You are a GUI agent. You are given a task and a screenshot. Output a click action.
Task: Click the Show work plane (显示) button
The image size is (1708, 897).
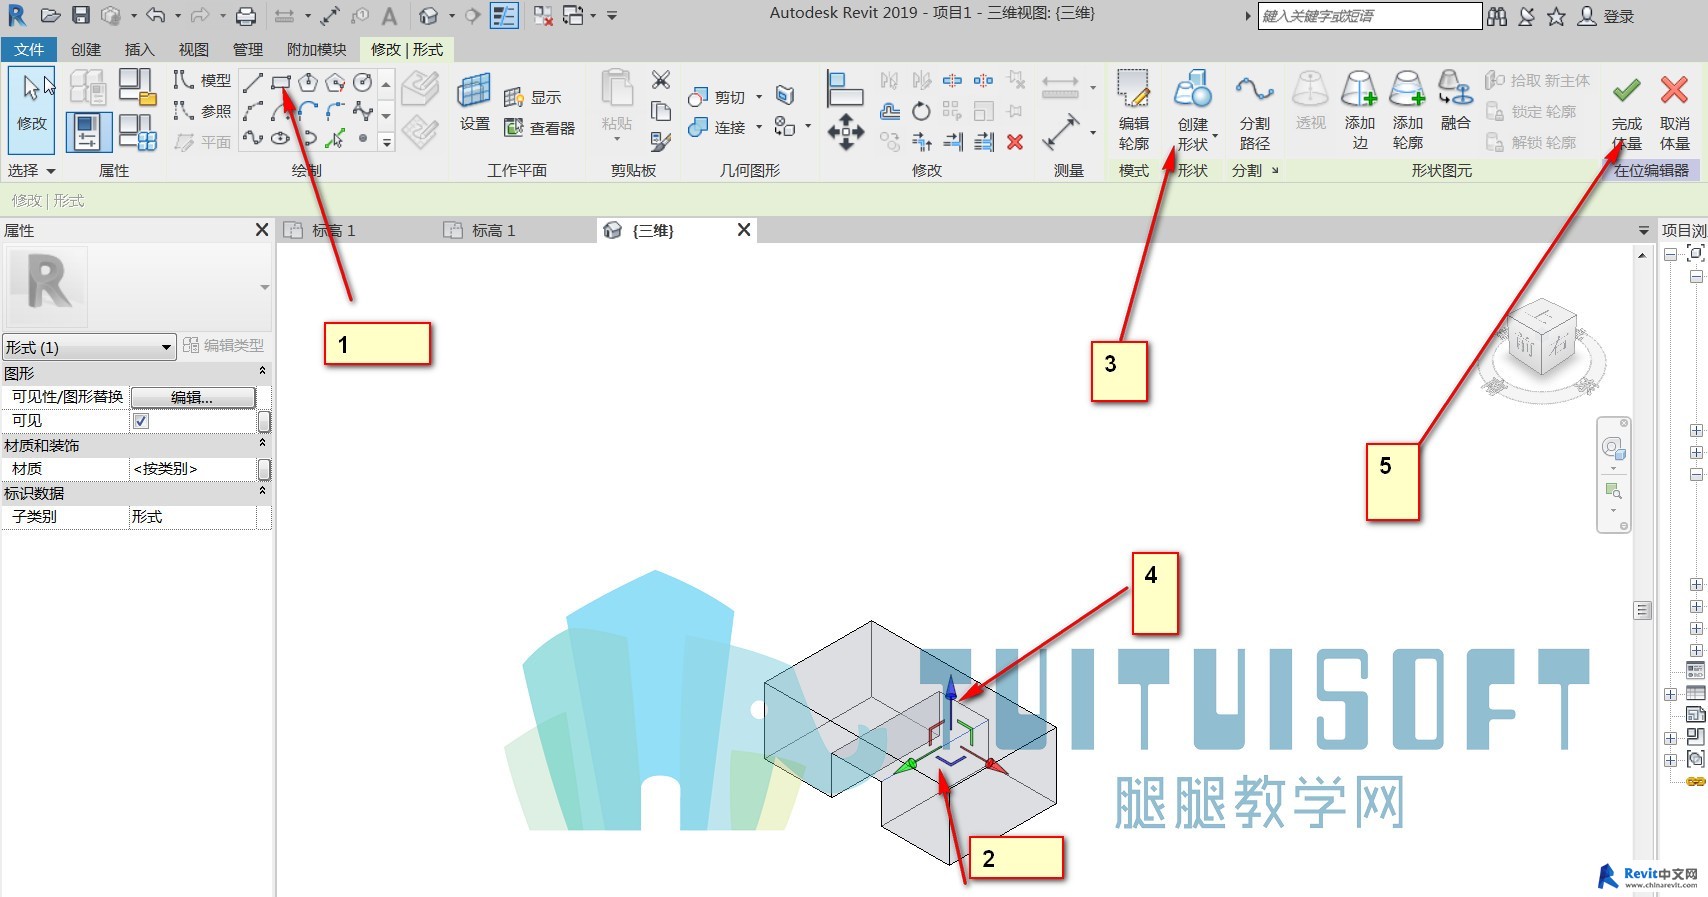[x=532, y=97]
